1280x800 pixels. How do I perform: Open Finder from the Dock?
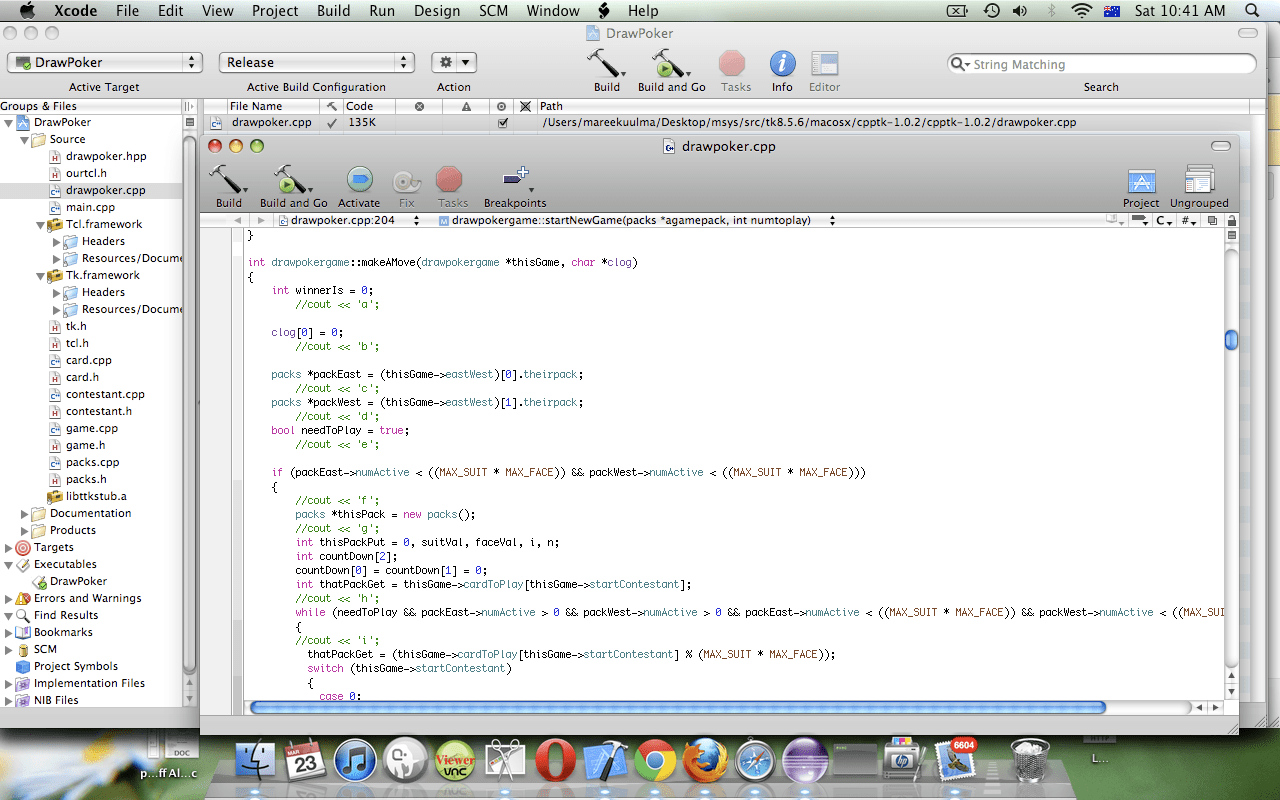point(255,760)
